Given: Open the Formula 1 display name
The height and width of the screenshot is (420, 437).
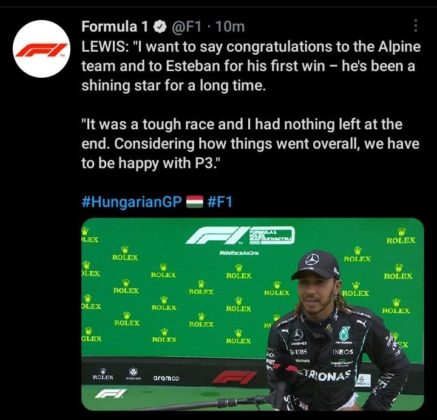Looking at the screenshot, I should click(x=115, y=27).
